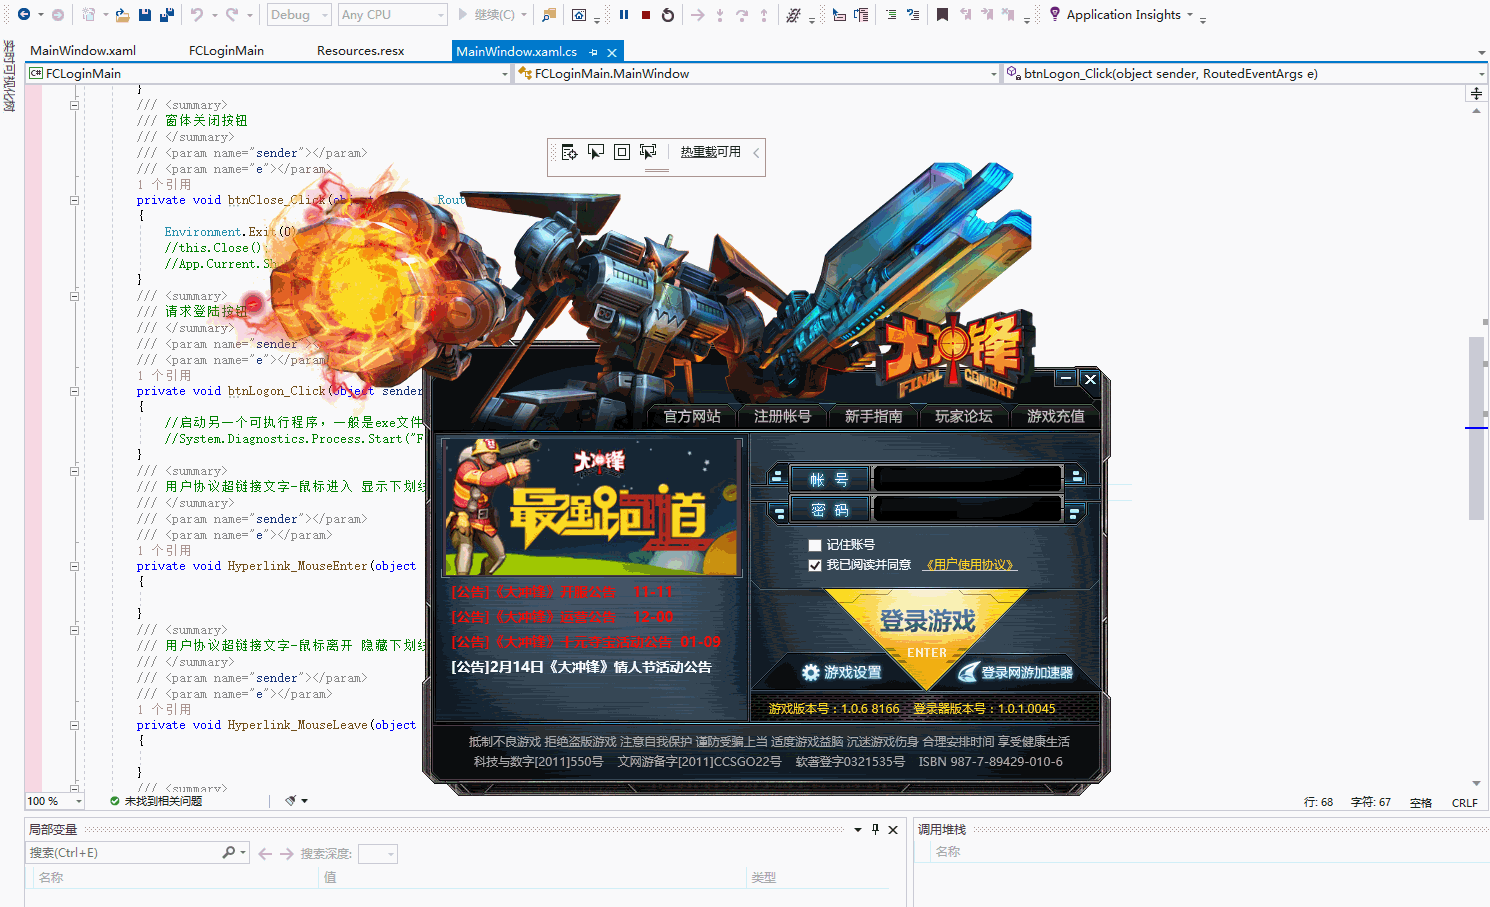1490x907 pixels.
Task: Navigate backward with the toolbar back arrow
Action: click(24, 15)
